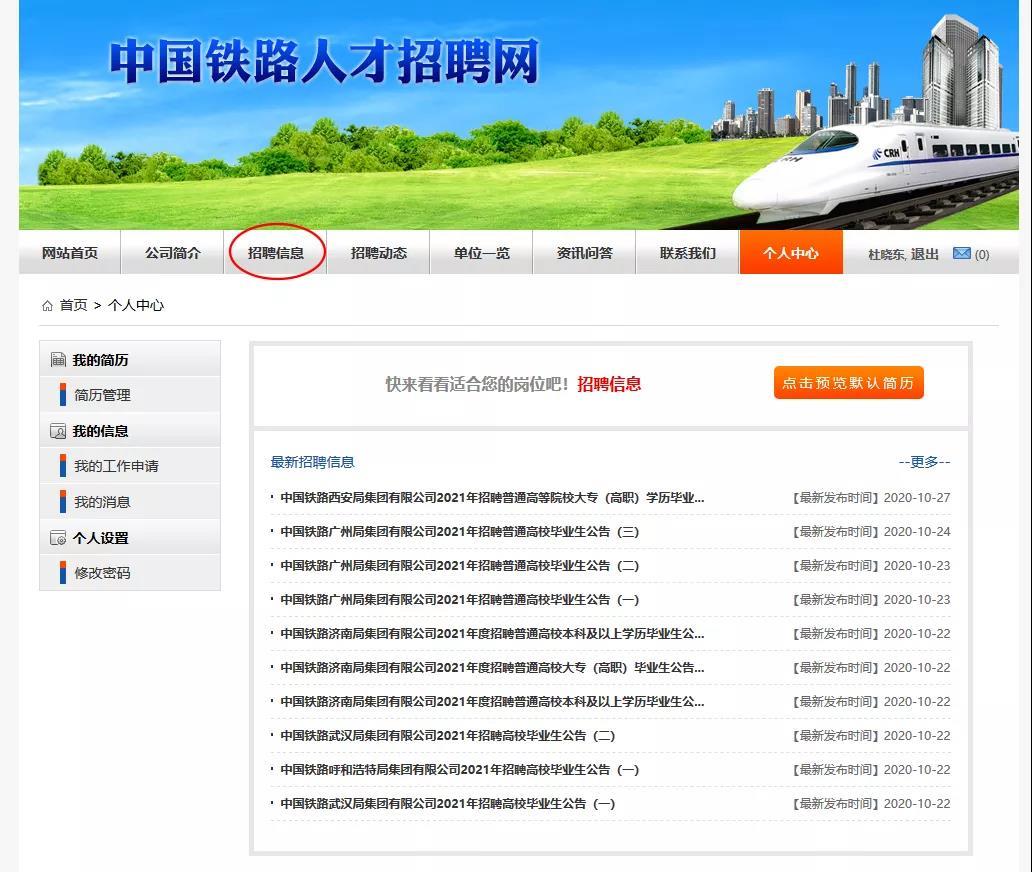The height and width of the screenshot is (872, 1032).
Task: Click the 我的简历 sidebar section header
Action: pos(130,359)
